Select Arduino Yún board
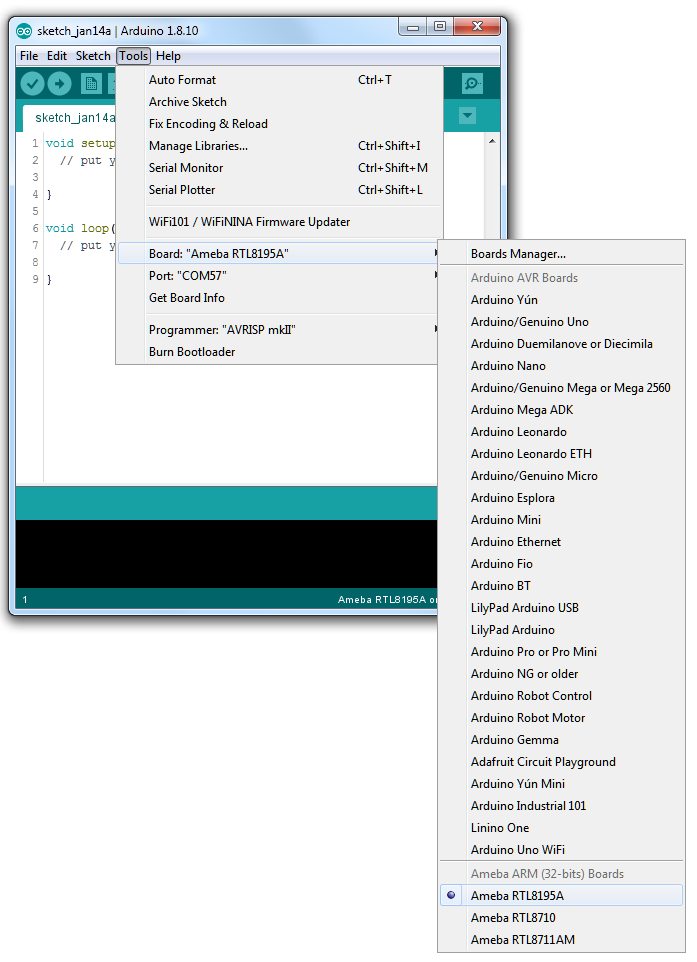697x962 pixels. pos(561,300)
